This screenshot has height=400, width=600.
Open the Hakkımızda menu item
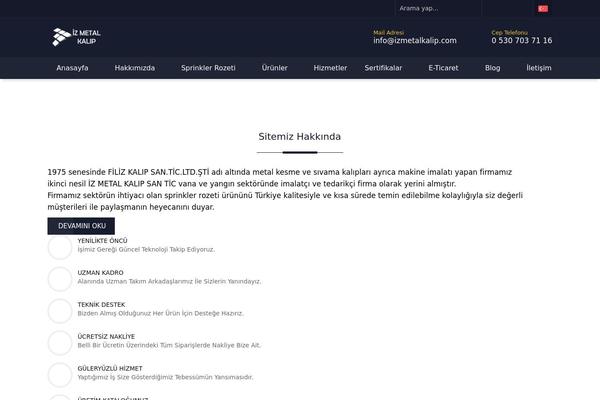point(135,68)
